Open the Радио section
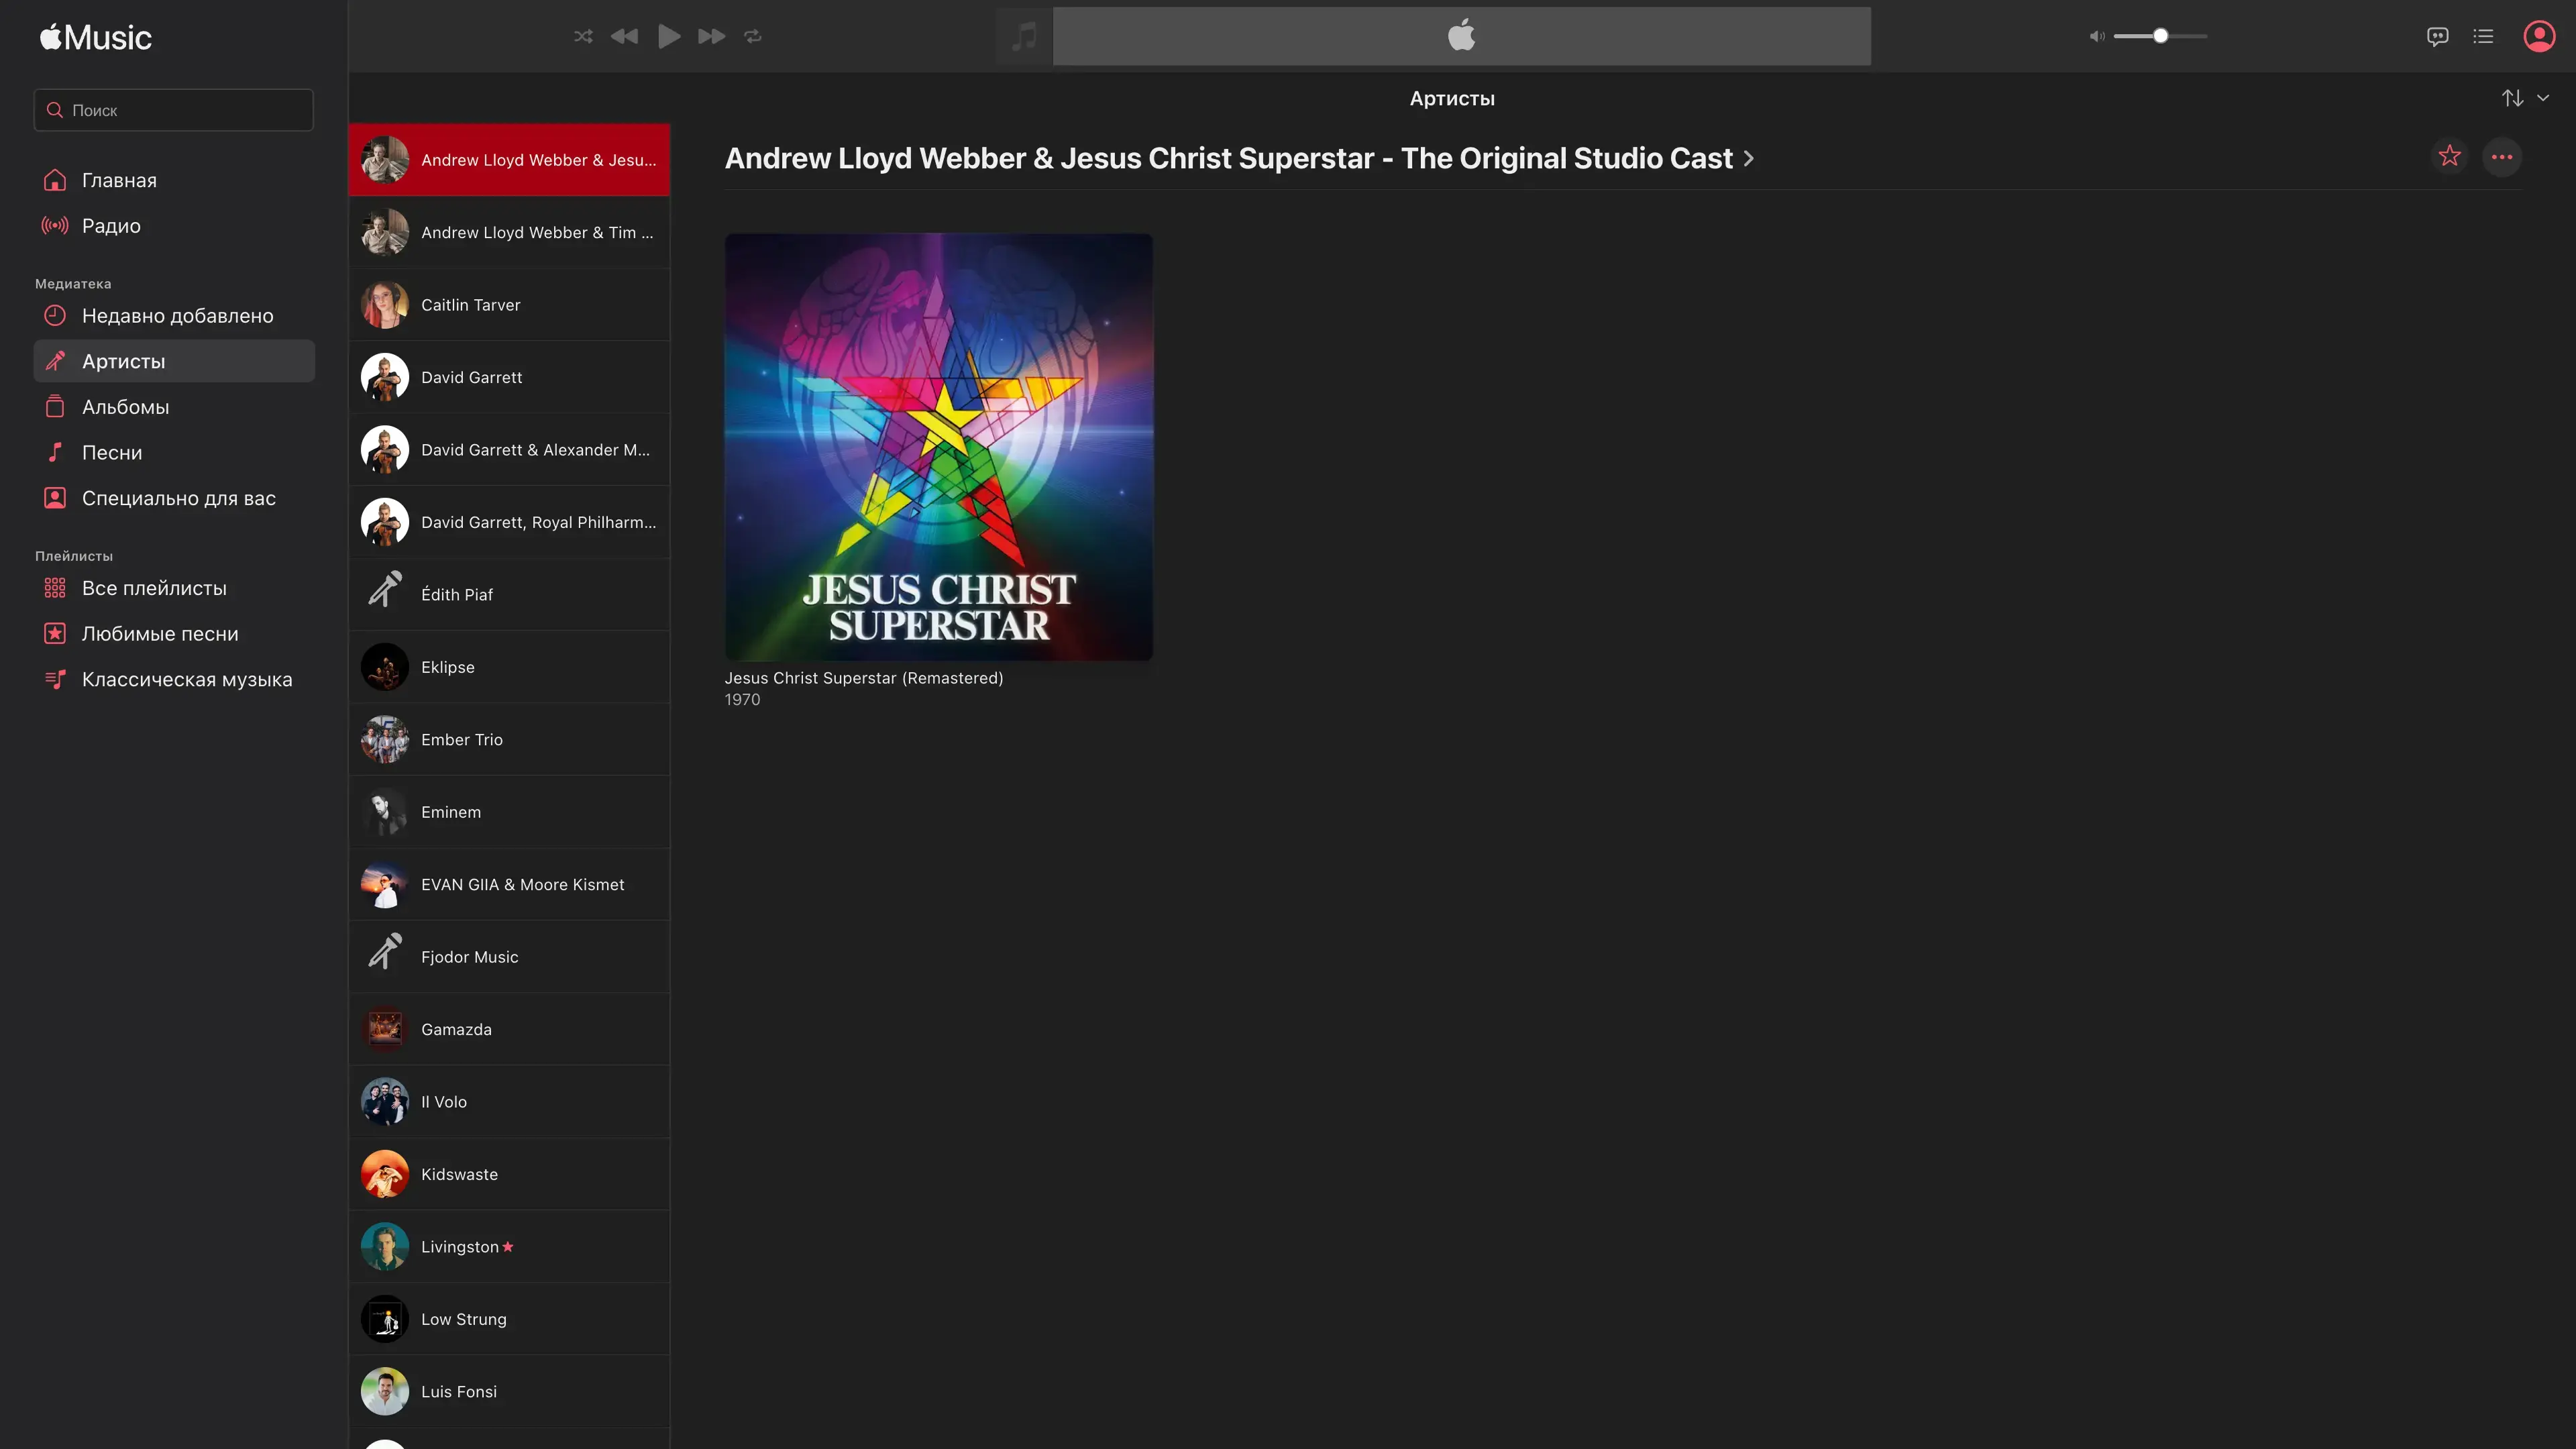The width and height of the screenshot is (2576, 1449). [x=111, y=226]
